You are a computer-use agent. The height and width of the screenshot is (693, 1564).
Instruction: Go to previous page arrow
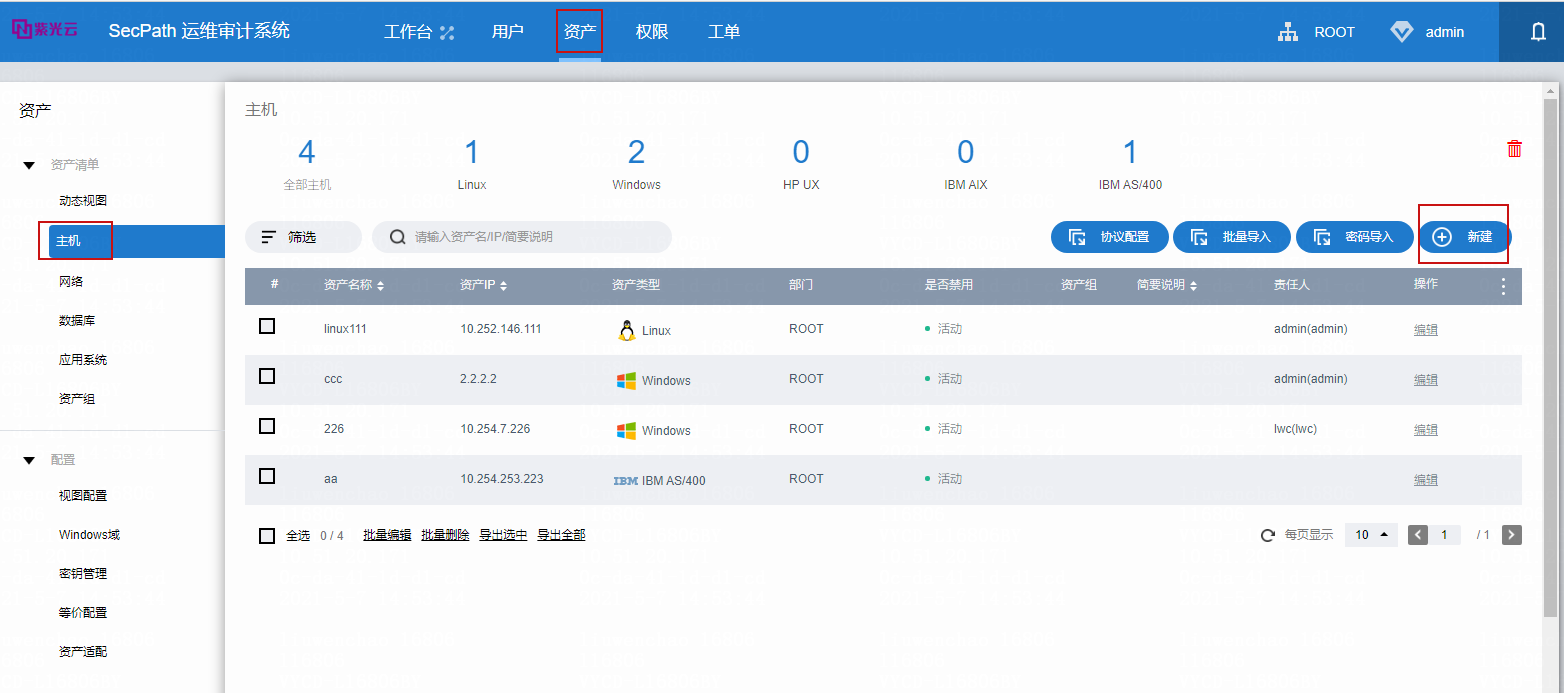pos(1418,535)
